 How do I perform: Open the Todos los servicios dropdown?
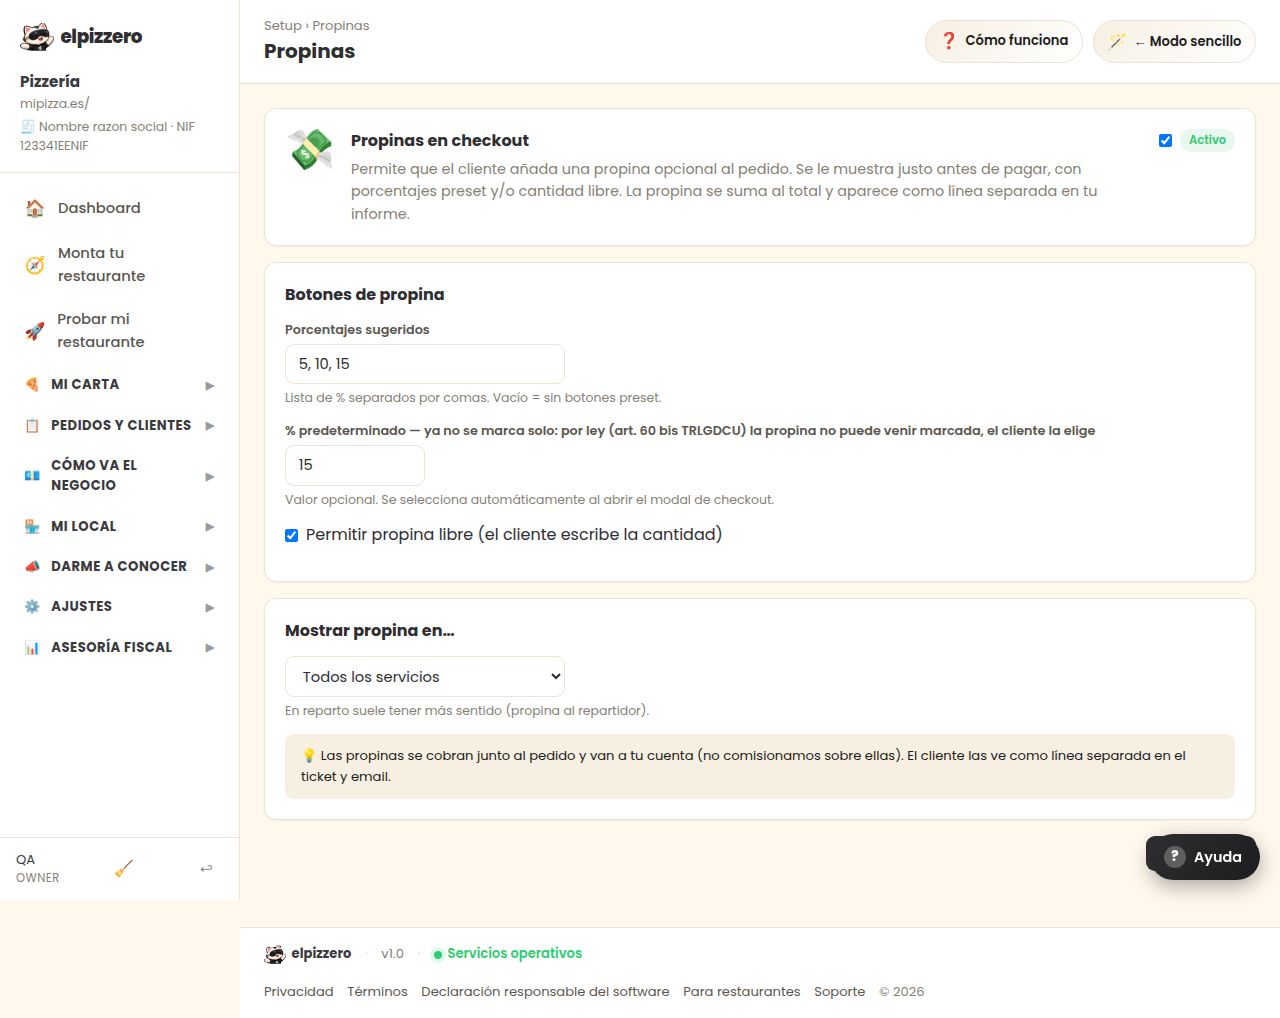tap(425, 677)
